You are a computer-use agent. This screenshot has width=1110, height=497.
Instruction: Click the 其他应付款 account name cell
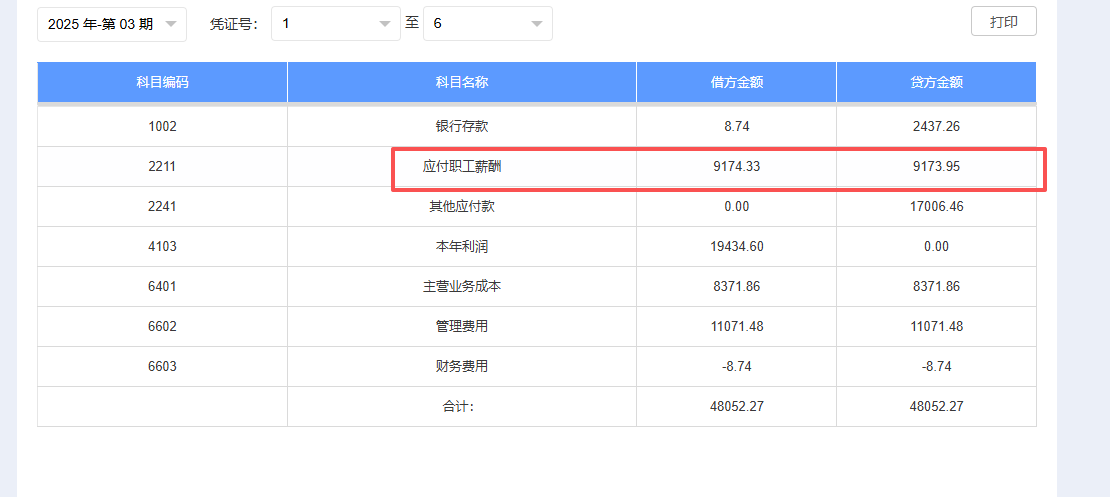[x=461, y=207]
